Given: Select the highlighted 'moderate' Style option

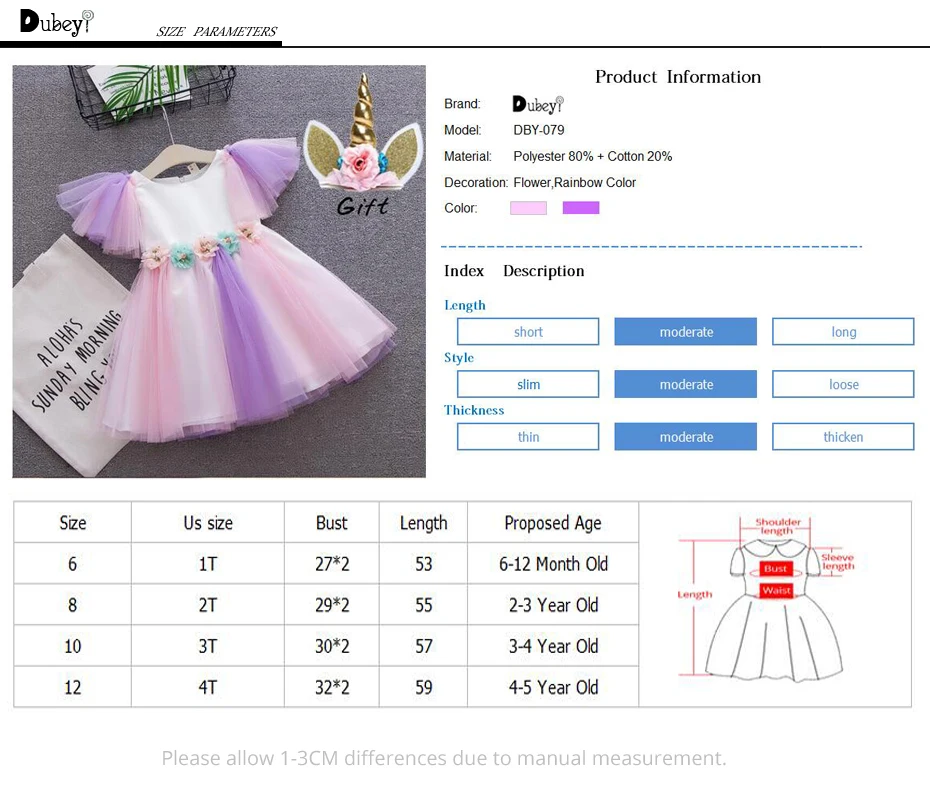Looking at the screenshot, I should (x=686, y=384).
